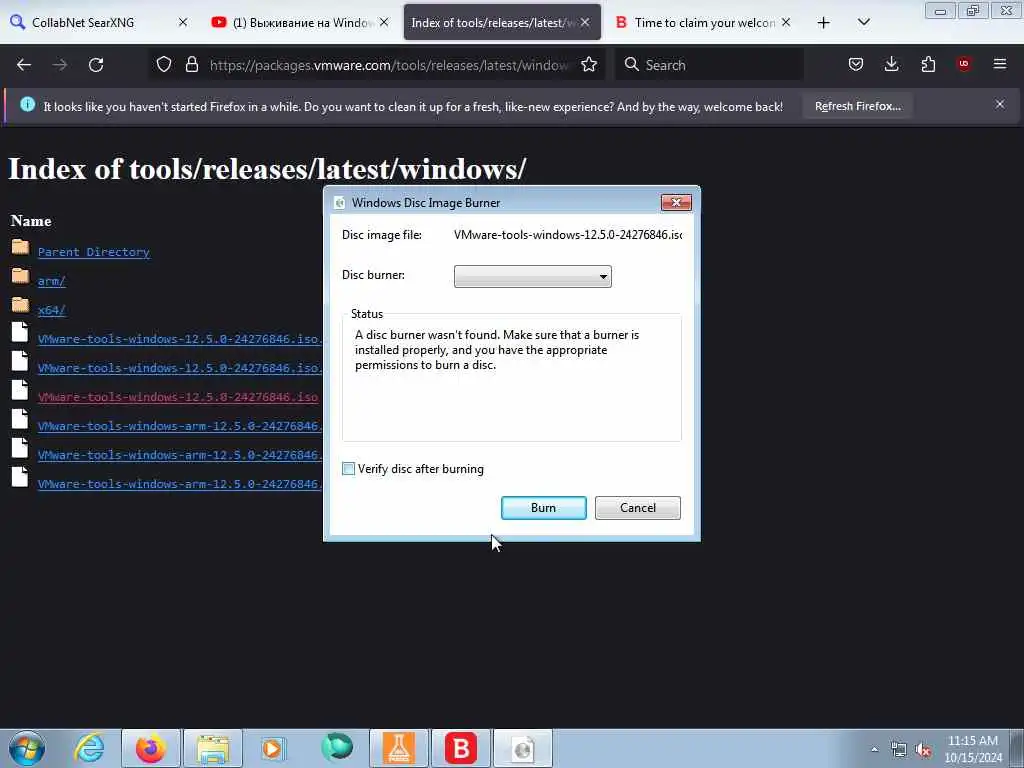Focus the Firefox Search box
The height and width of the screenshot is (768, 1024).
709,65
